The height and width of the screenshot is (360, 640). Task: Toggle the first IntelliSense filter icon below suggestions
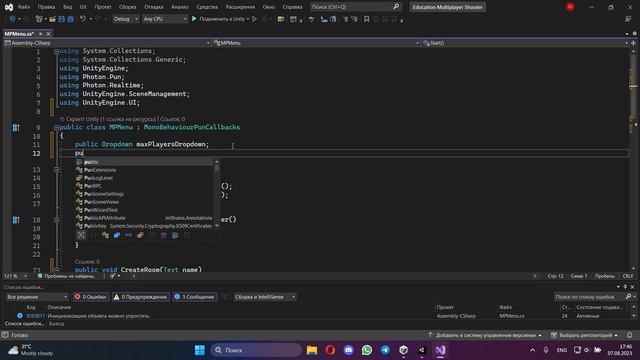pyautogui.click(x=81, y=235)
